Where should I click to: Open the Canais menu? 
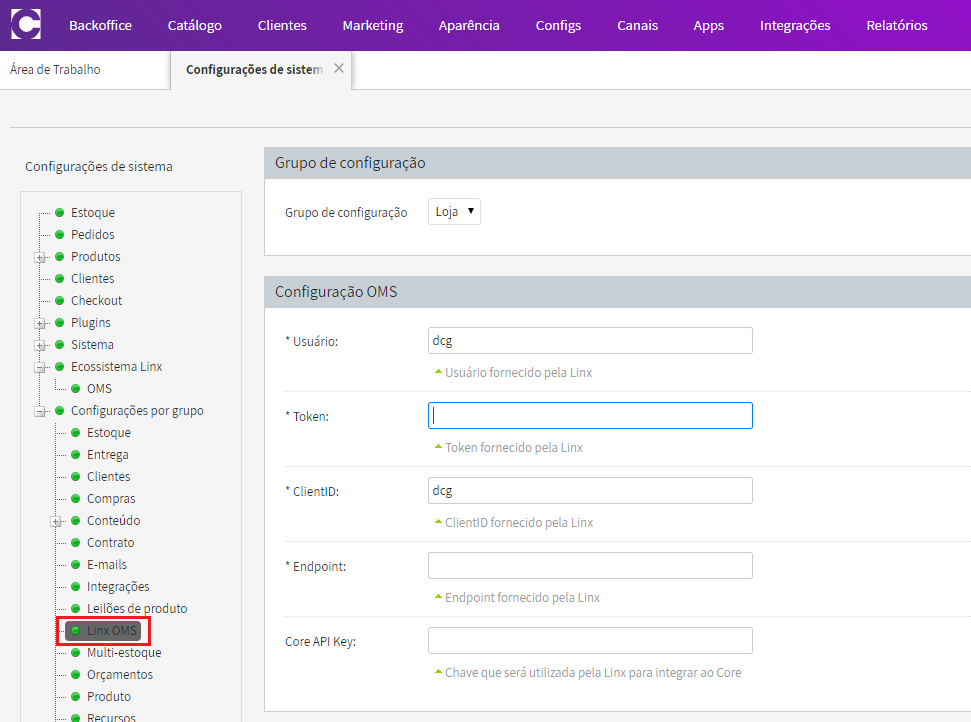[637, 25]
